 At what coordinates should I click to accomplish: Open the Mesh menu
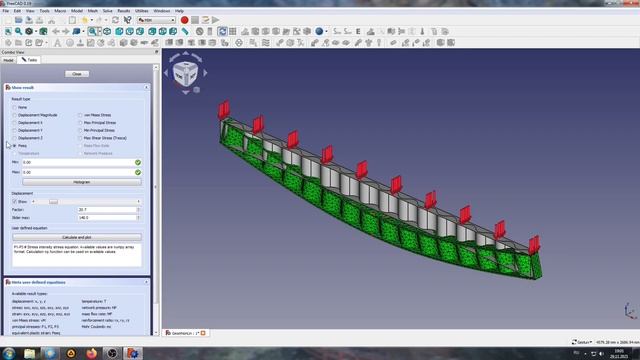tap(93, 11)
